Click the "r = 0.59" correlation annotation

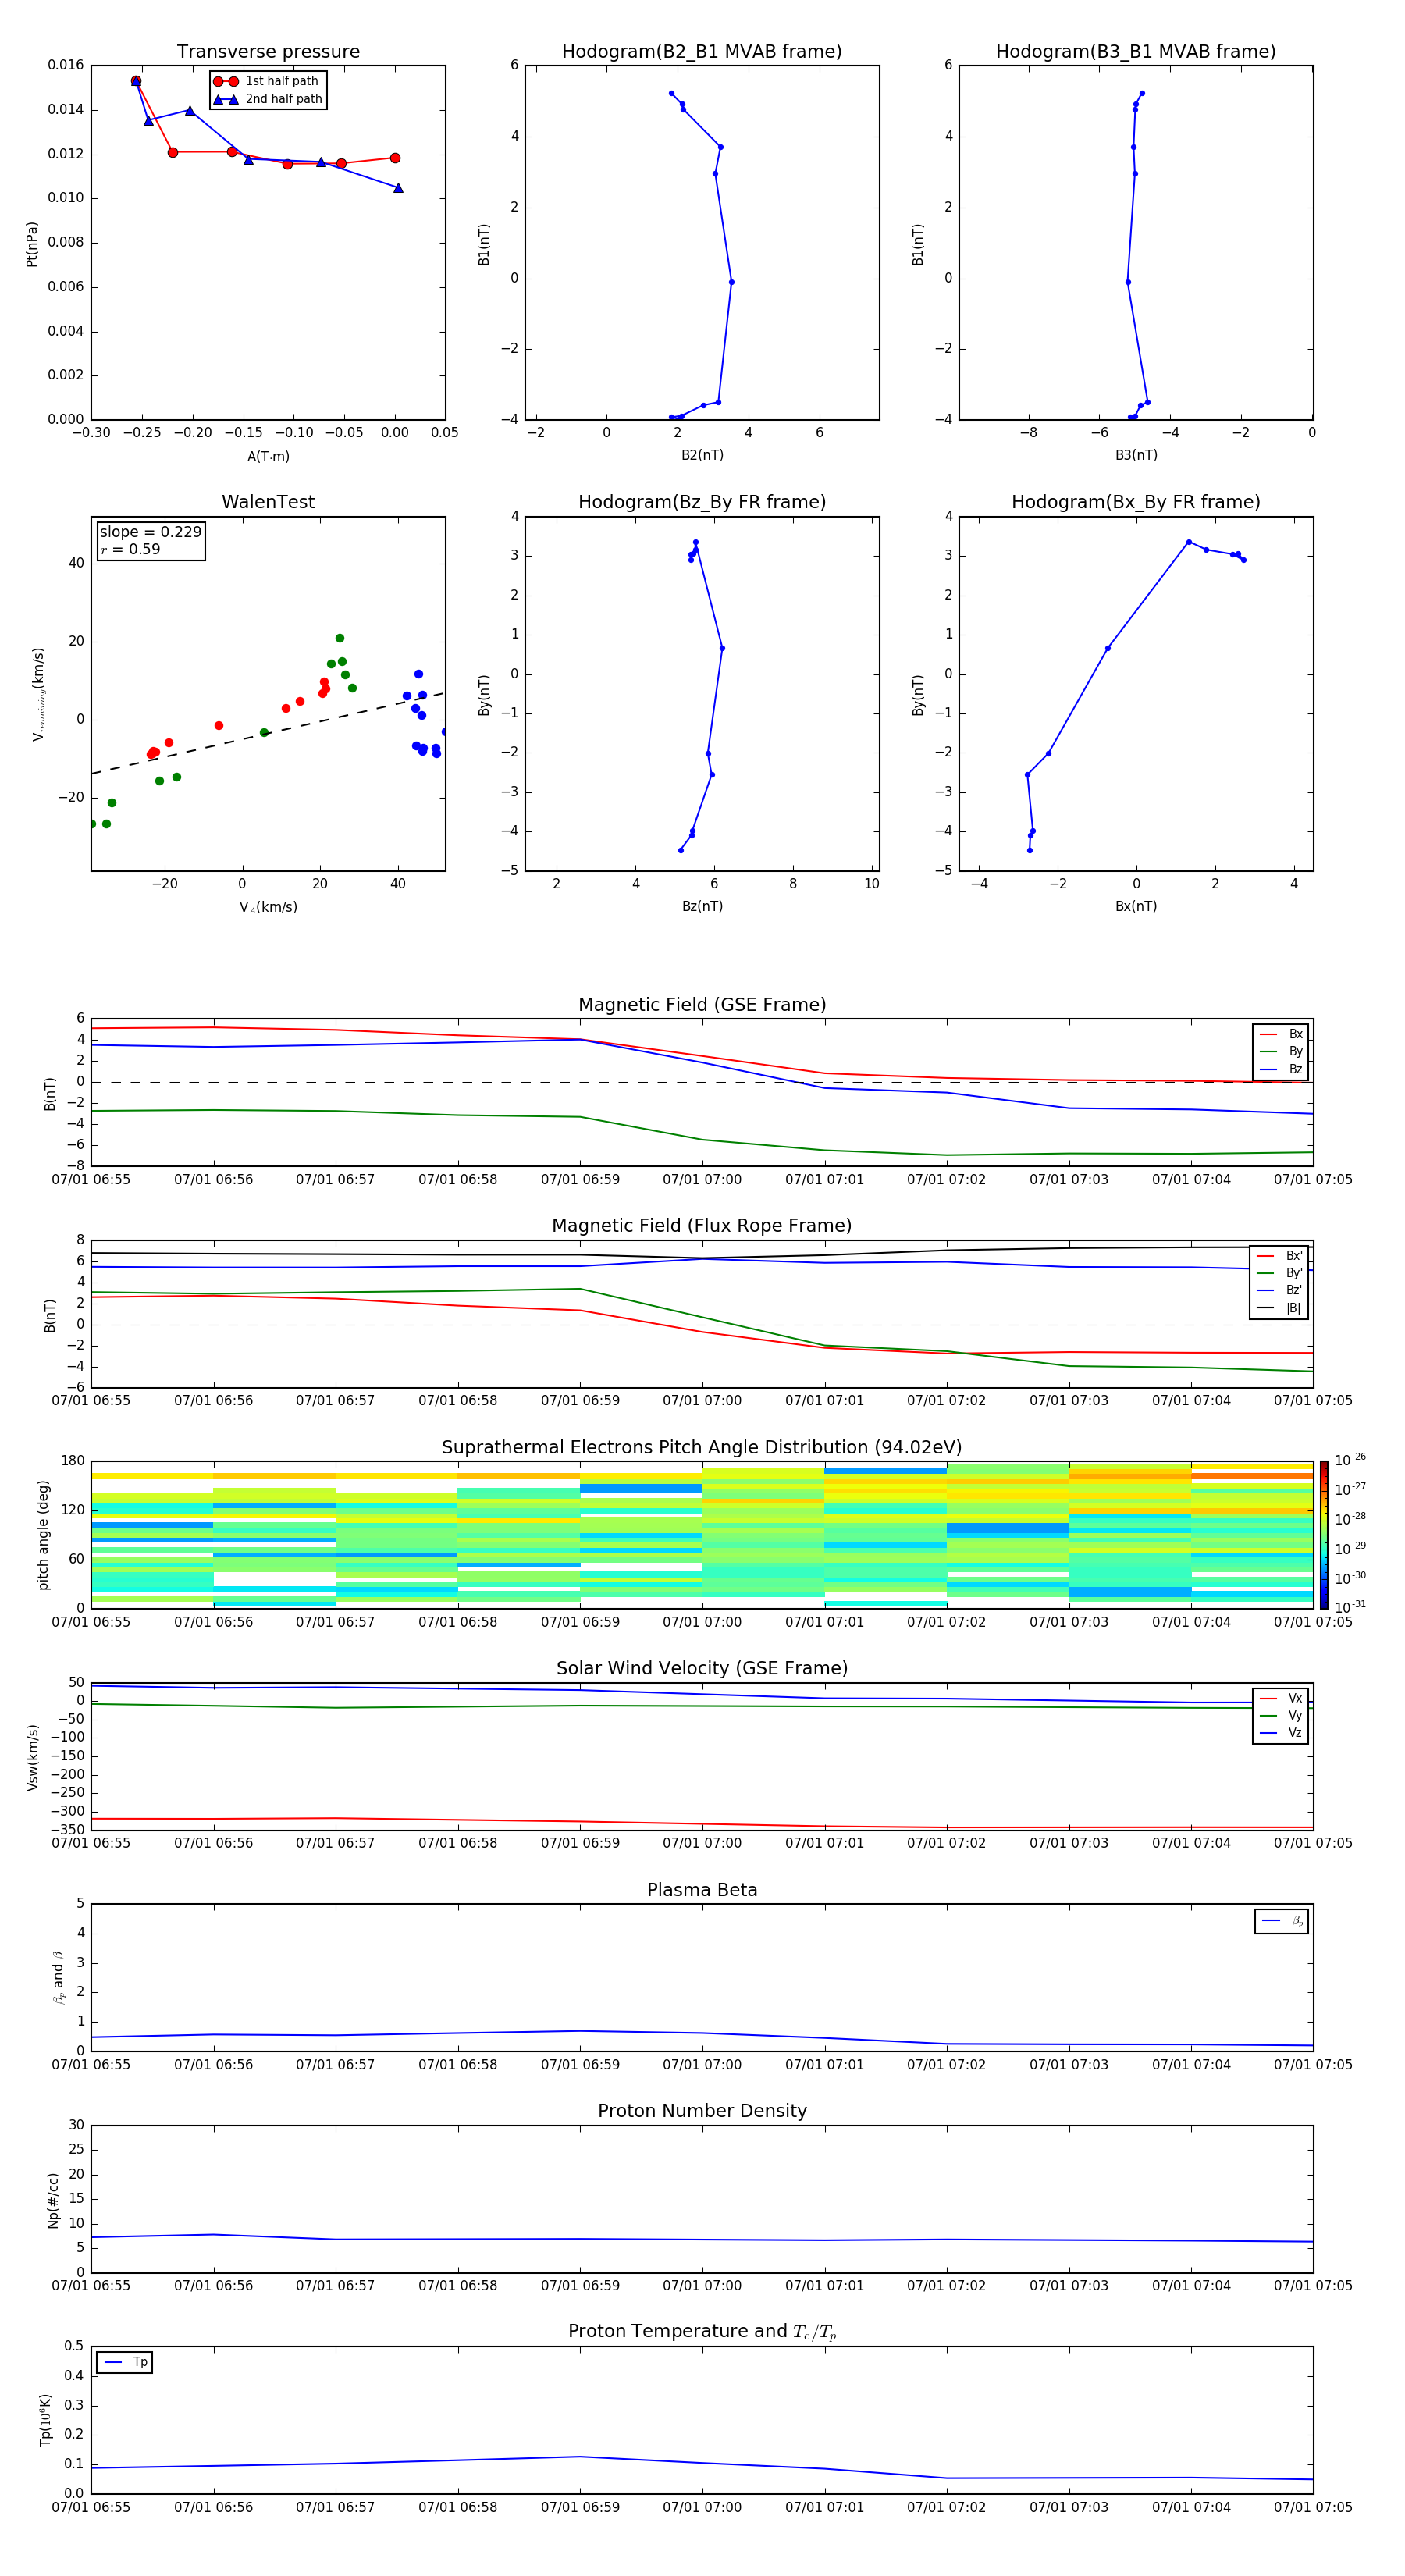(x=130, y=549)
